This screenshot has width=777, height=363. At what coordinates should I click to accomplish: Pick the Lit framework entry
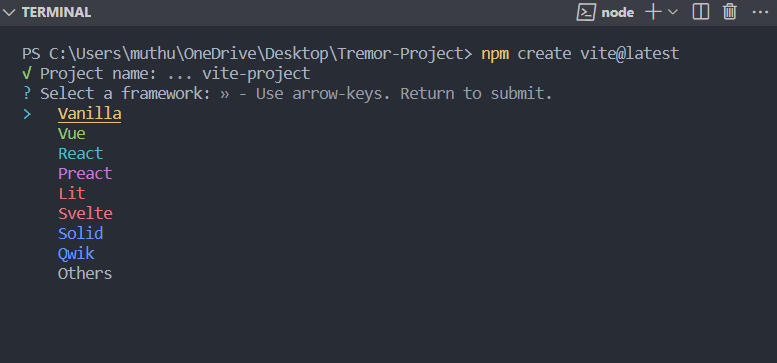[72, 193]
